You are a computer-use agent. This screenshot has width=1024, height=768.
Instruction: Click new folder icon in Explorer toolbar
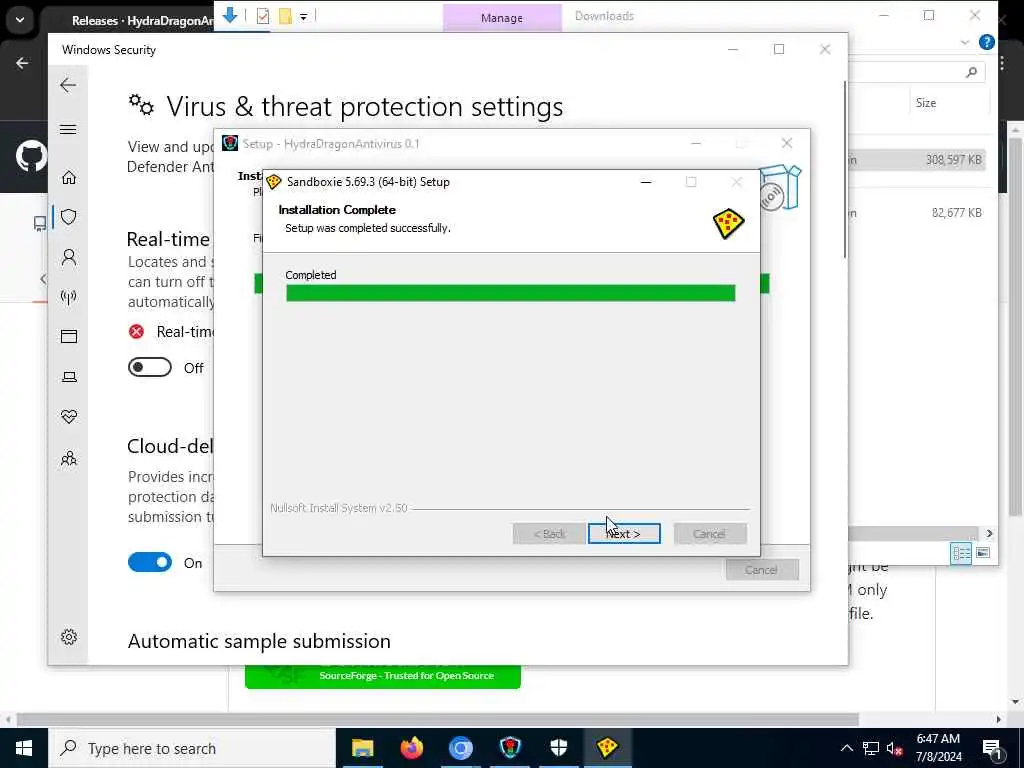(x=285, y=16)
